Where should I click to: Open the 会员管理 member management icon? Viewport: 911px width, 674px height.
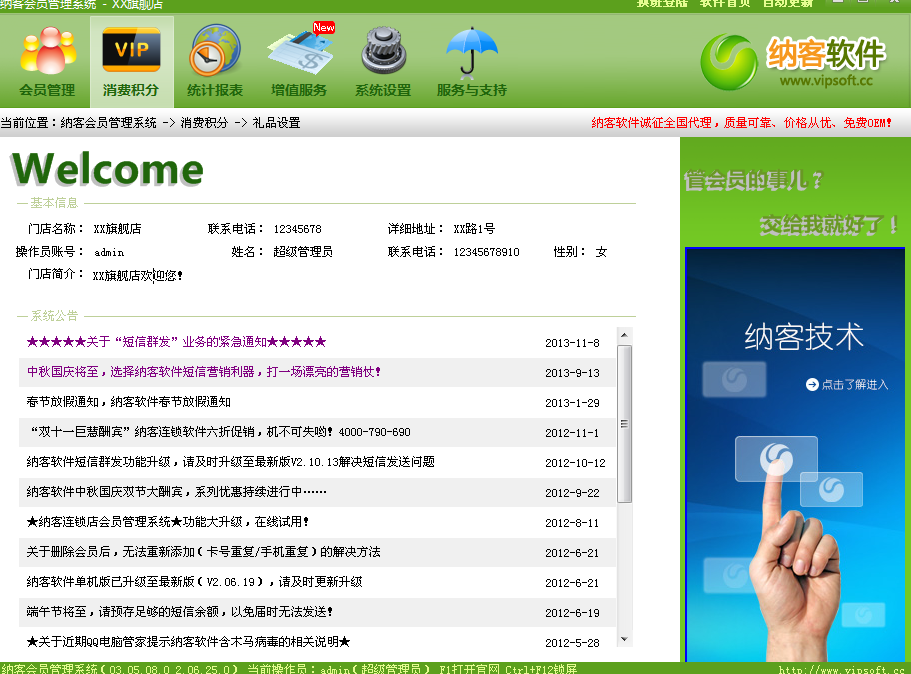pyautogui.click(x=47, y=52)
